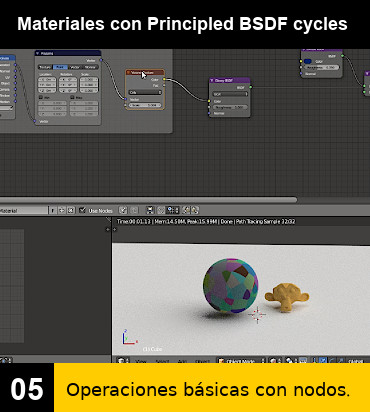Collapse the Glossy BSDF node

click(212, 80)
